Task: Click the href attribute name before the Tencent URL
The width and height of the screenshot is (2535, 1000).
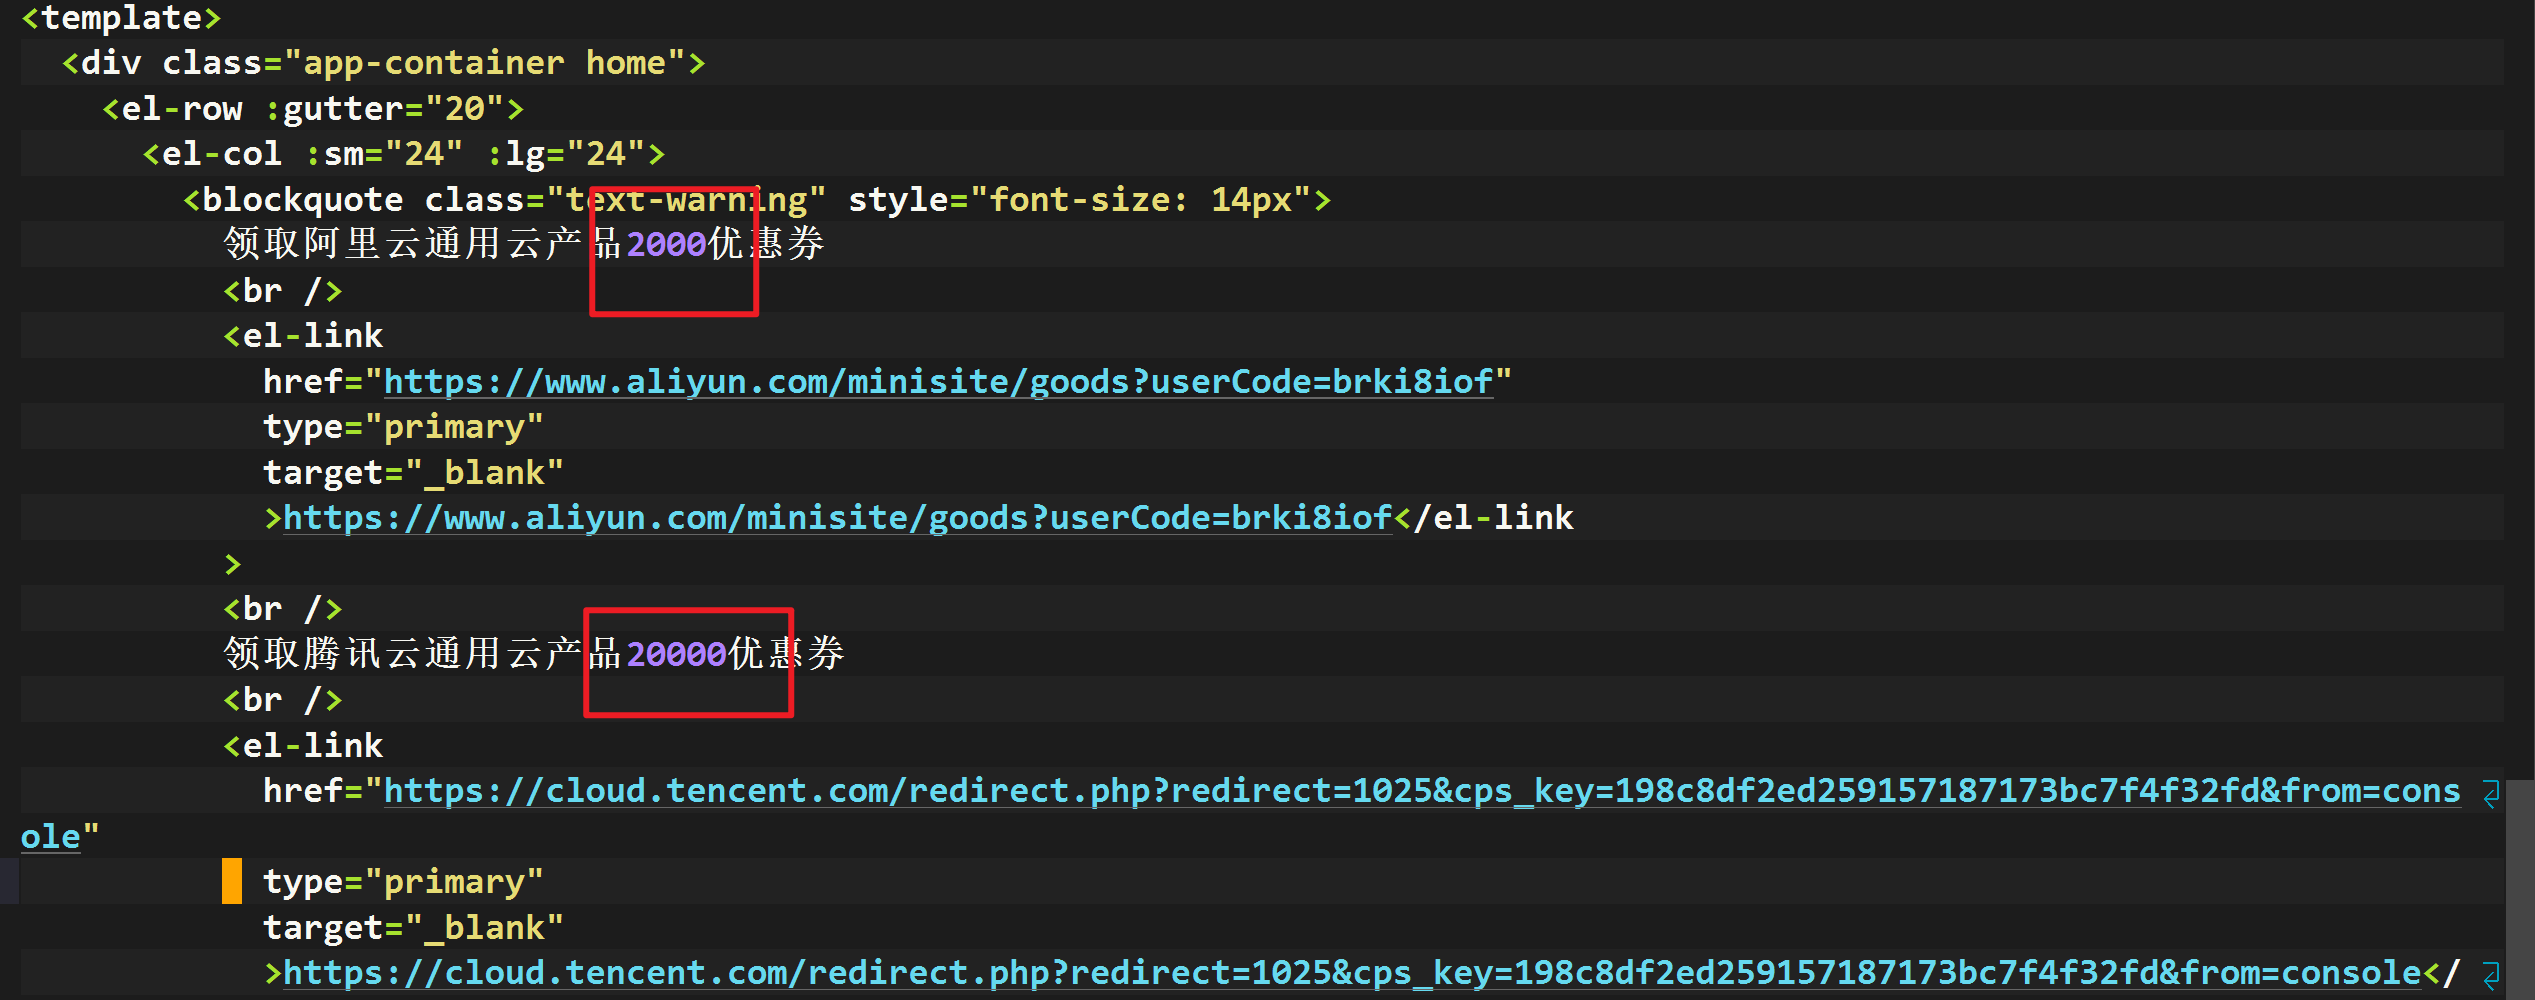Action: click(x=303, y=791)
